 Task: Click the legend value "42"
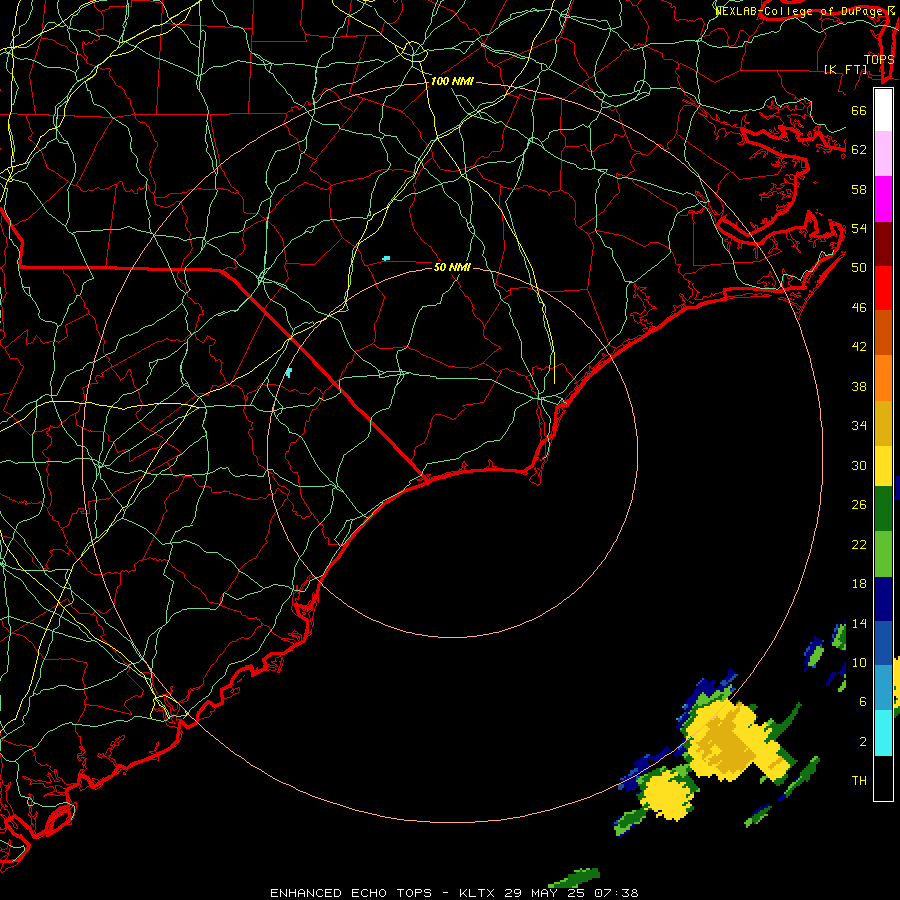coord(859,347)
